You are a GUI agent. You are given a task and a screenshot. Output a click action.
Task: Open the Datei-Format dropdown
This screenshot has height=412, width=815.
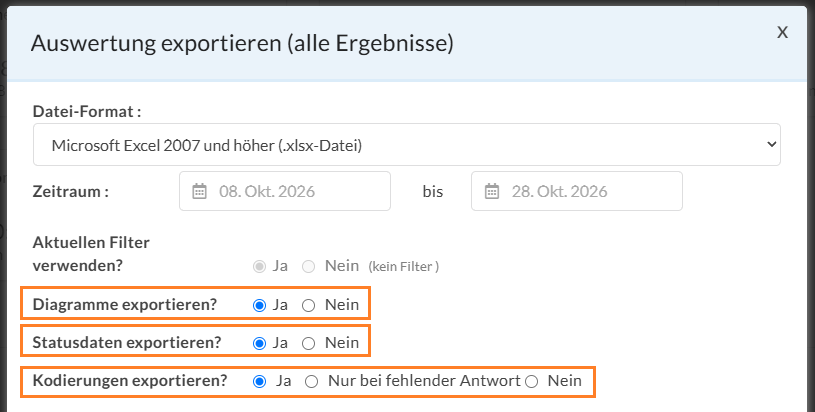click(406, 145)
